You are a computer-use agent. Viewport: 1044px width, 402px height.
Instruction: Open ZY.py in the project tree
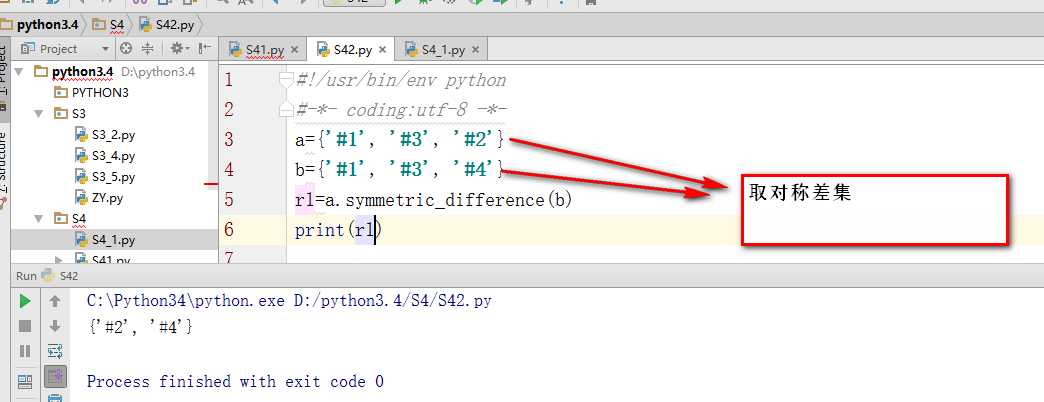click(x=99, y=198)
